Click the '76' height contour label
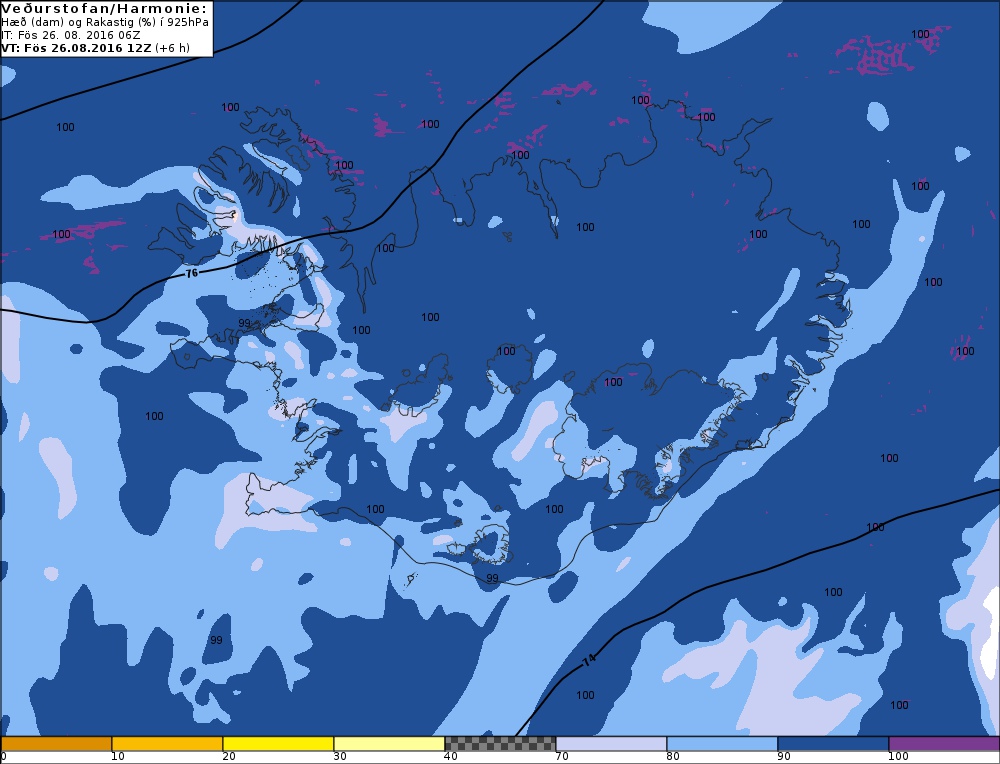Screen dimensions: 1000x764 point(191,273)
